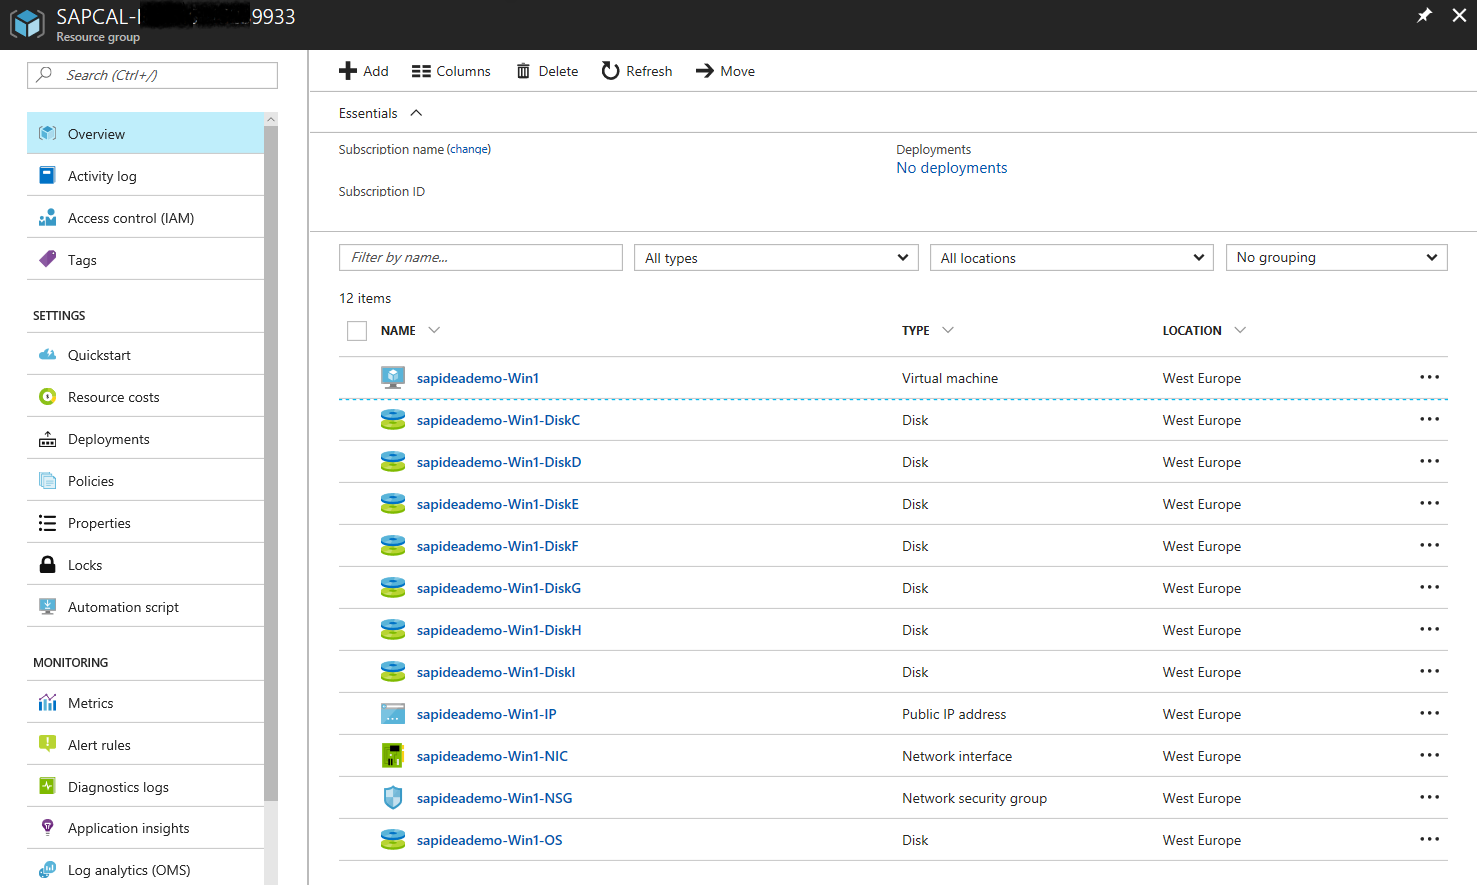Viewport: 1477px width, 885px height.
Task: Sort by LOCATION column chevron
Action: (1240, 330)
